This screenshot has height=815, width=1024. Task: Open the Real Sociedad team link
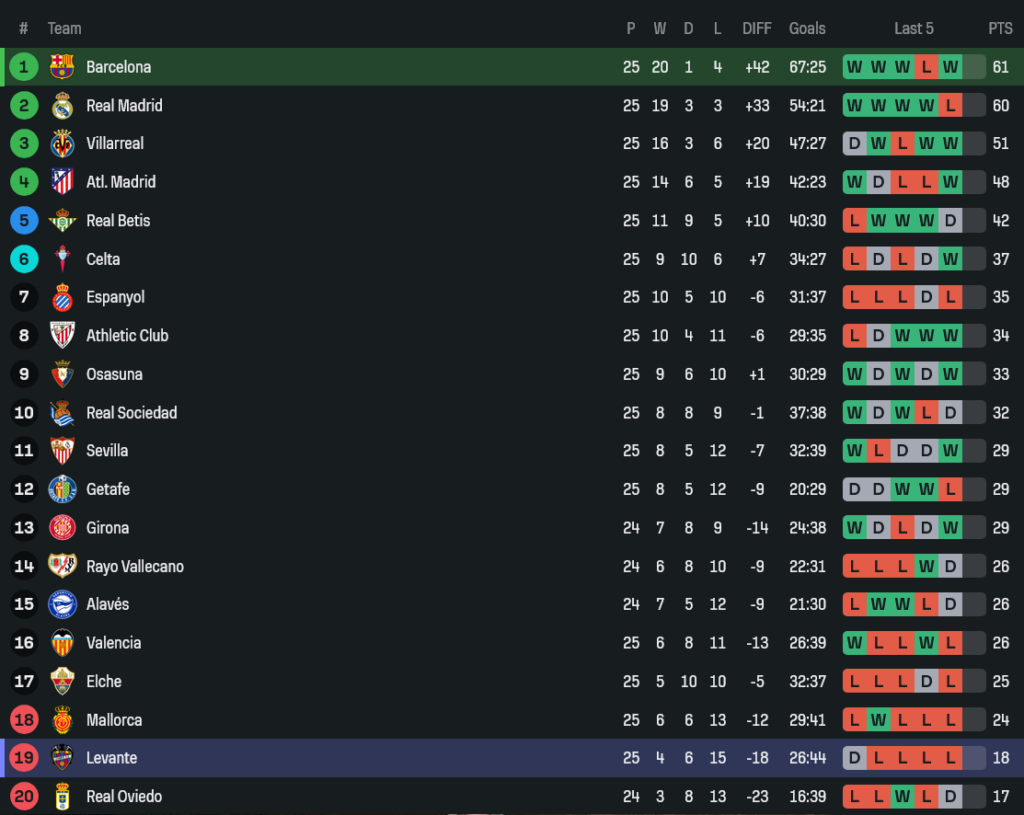[131, 413]
